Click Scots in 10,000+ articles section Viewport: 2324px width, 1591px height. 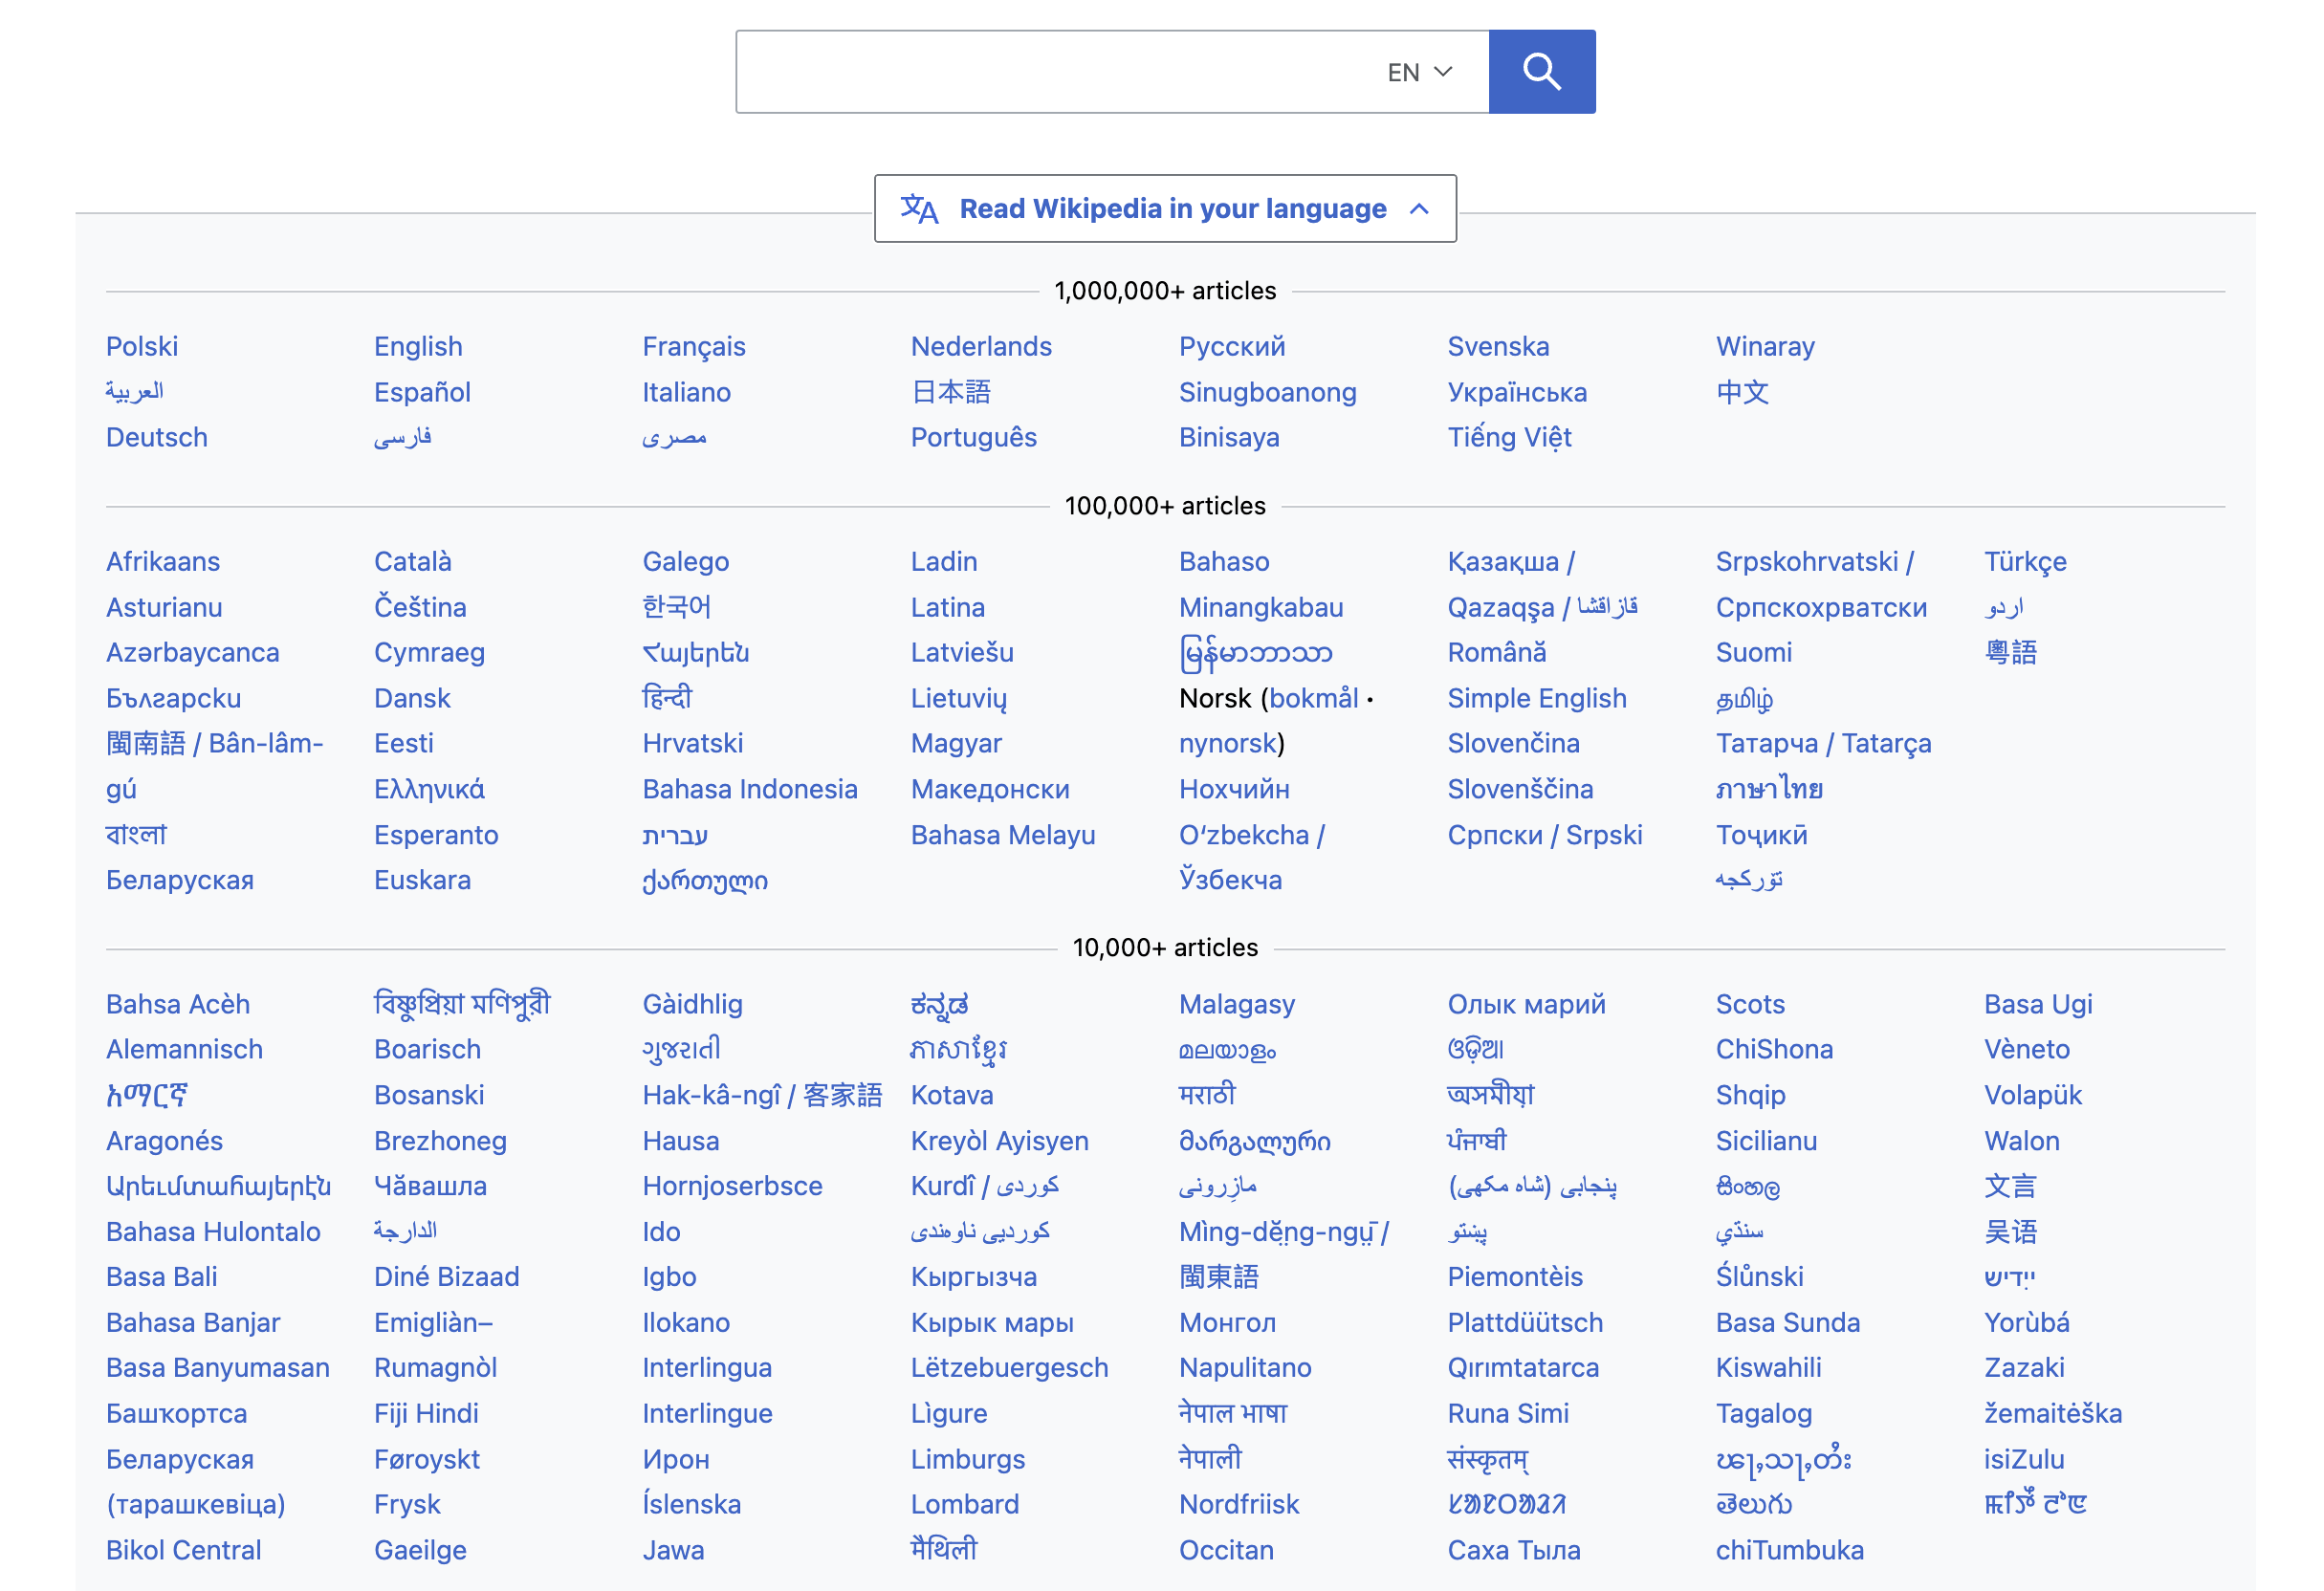click(1748, 1003)
